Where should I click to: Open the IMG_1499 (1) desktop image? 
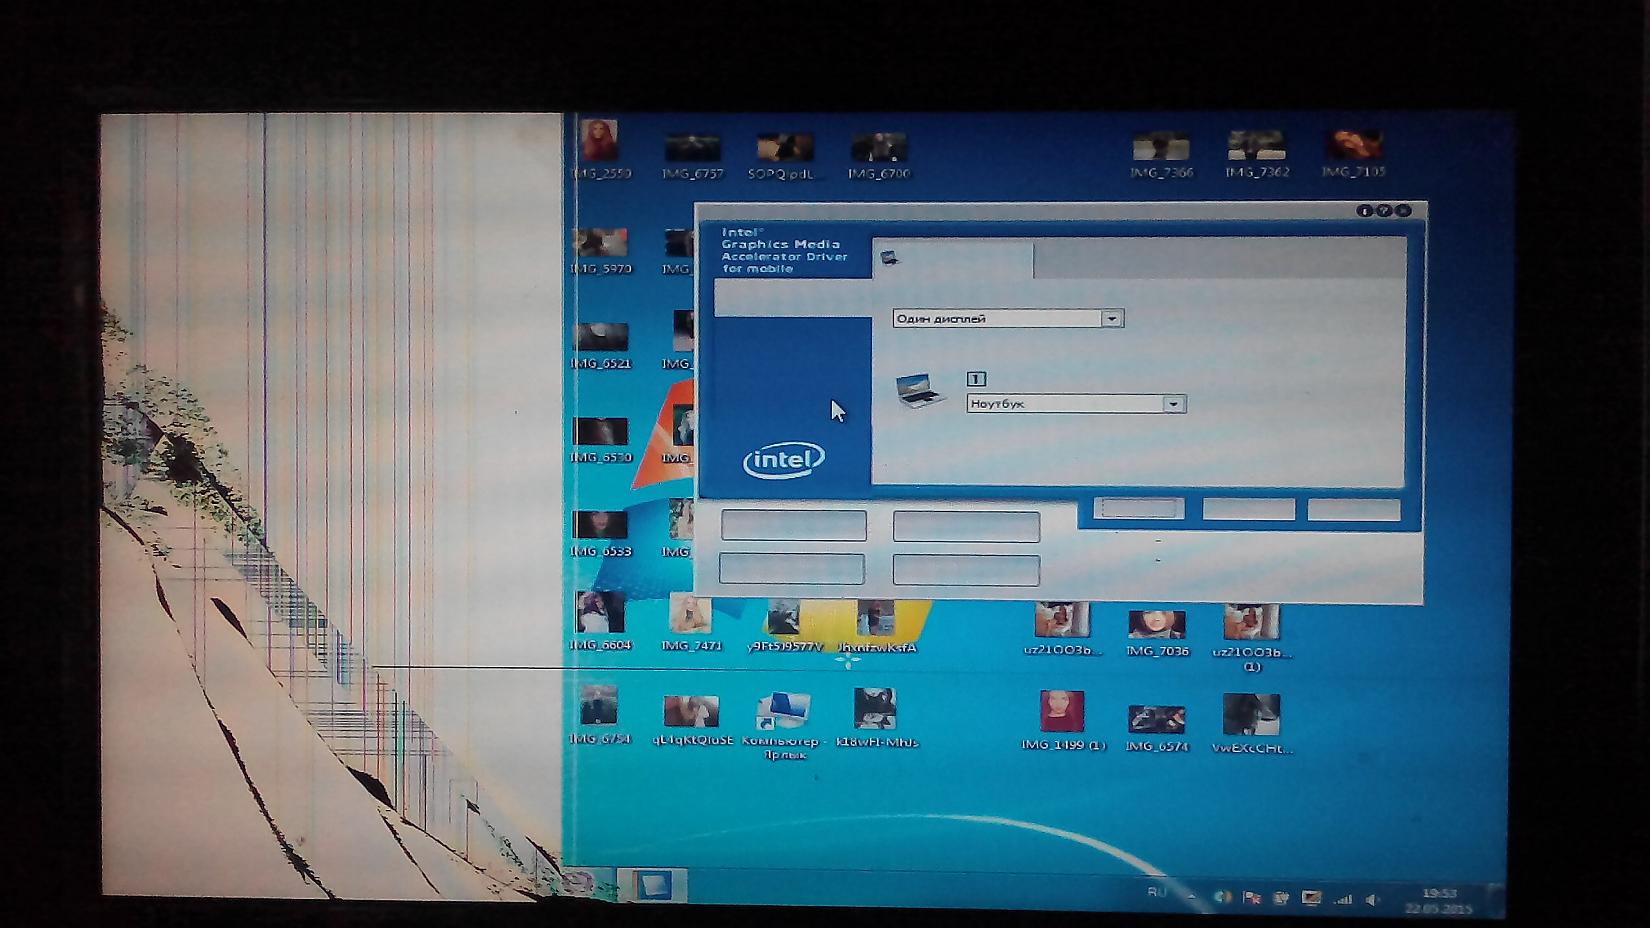(1062, 714)
